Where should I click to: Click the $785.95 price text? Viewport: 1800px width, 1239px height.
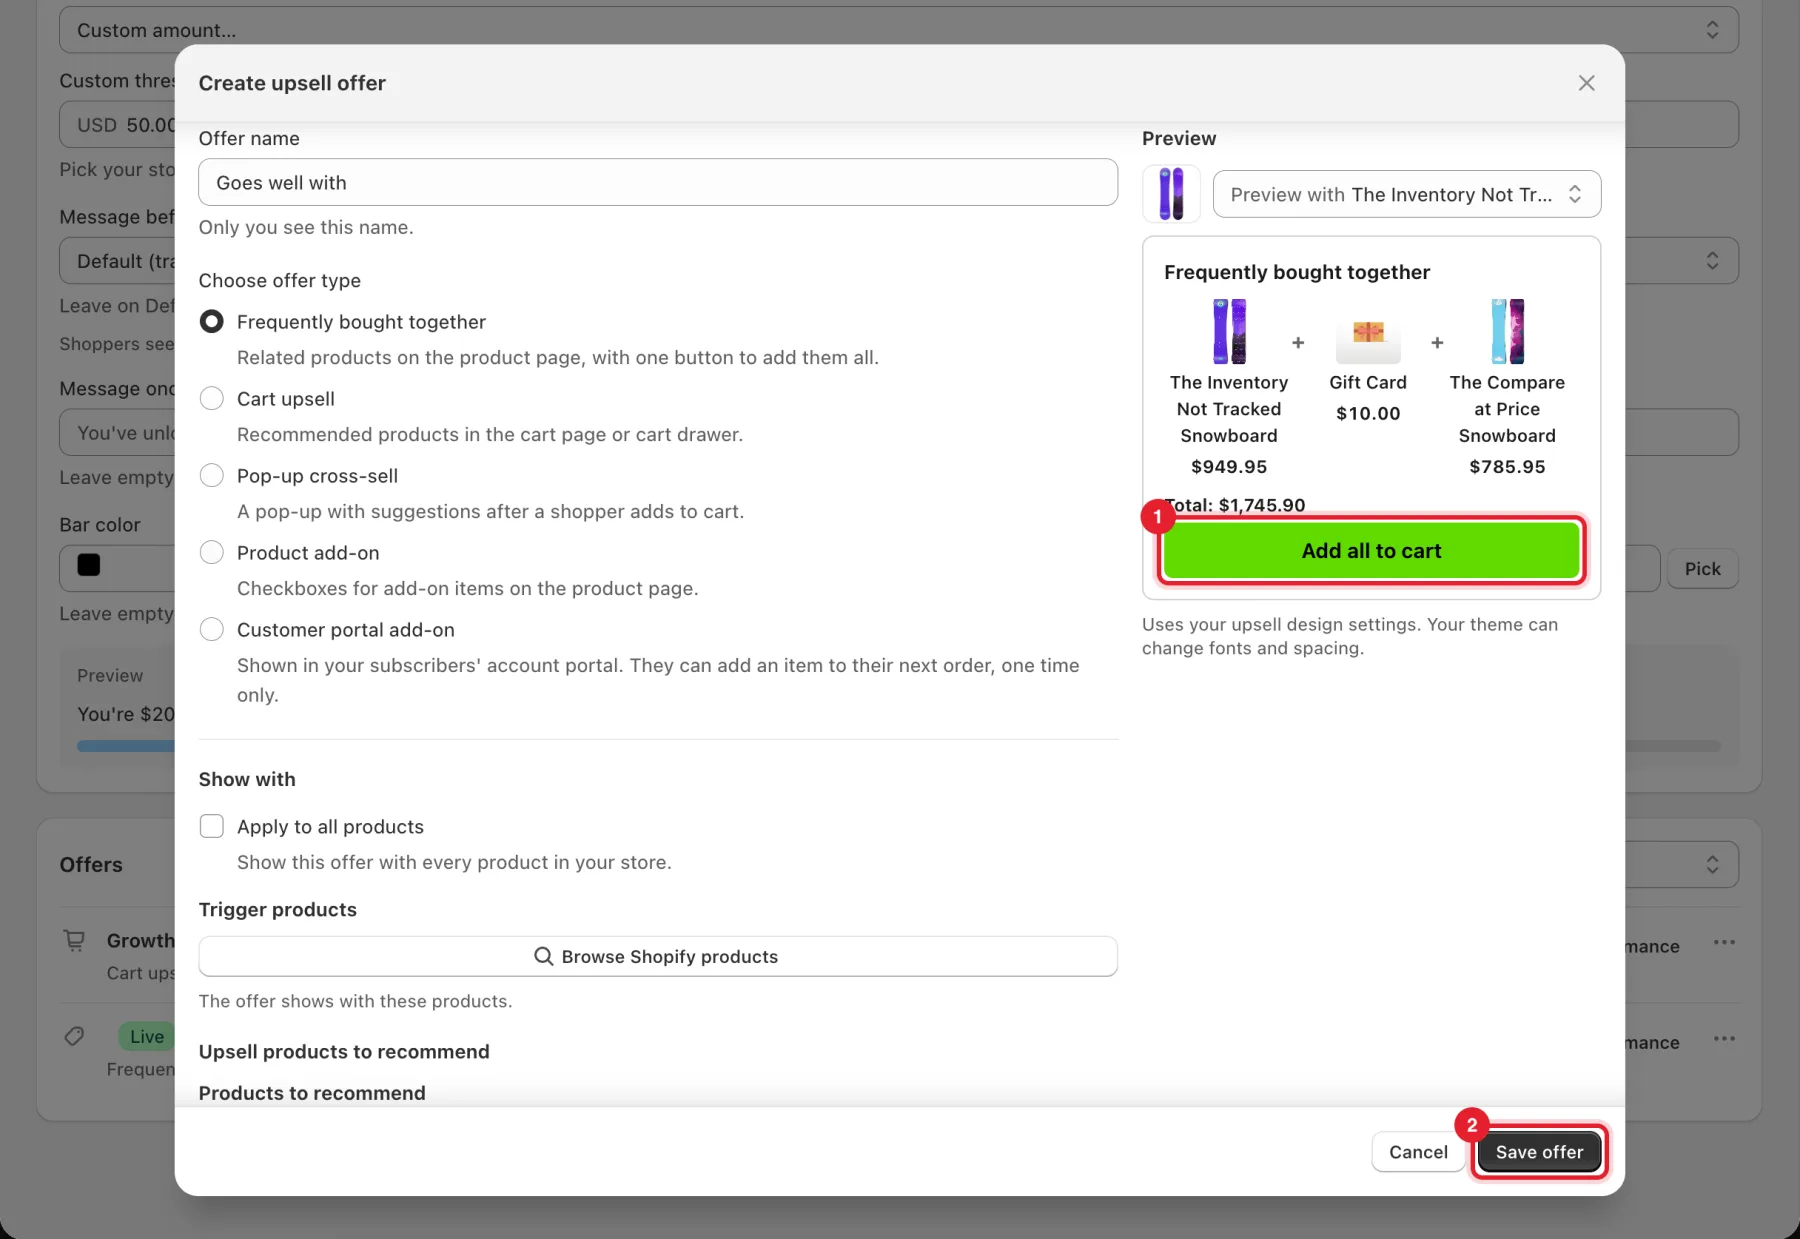click(x=1507, y=467)
